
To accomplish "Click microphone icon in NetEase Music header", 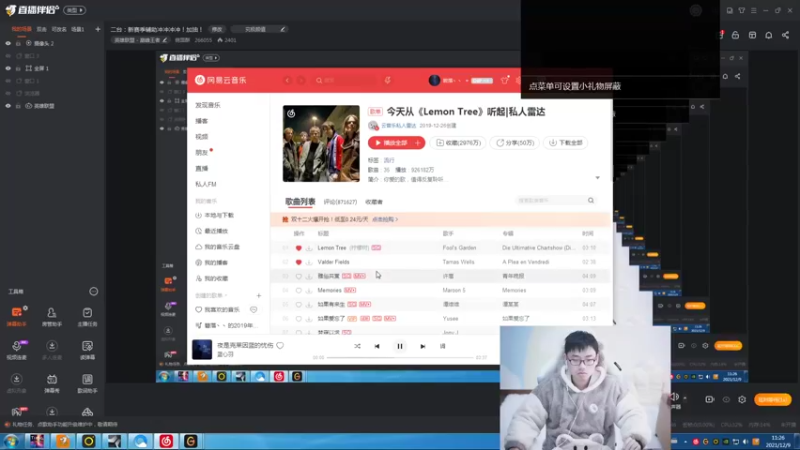I will pos(388,80).
